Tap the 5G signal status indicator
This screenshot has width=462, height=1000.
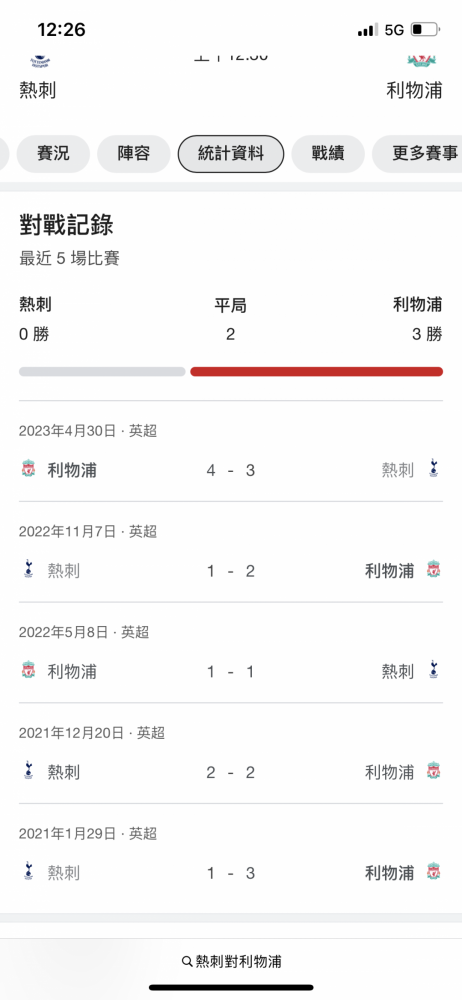click(x=394, y=30)
